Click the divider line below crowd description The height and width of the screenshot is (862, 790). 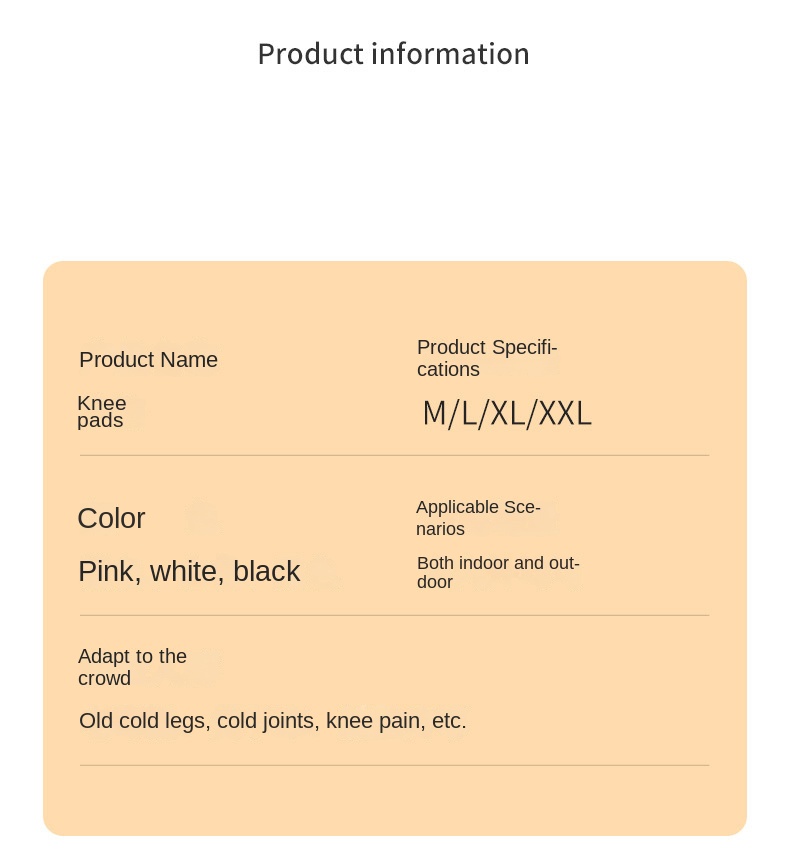tap(394, 765)
